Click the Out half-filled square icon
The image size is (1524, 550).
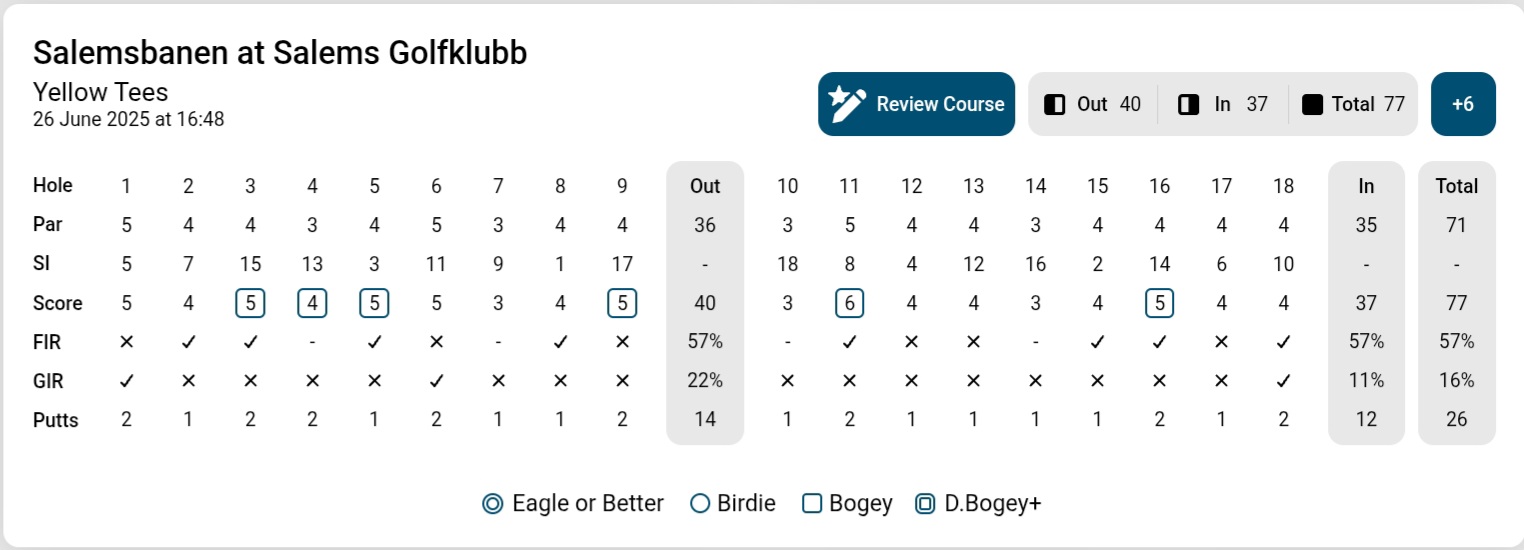[x=1054, y=104]
